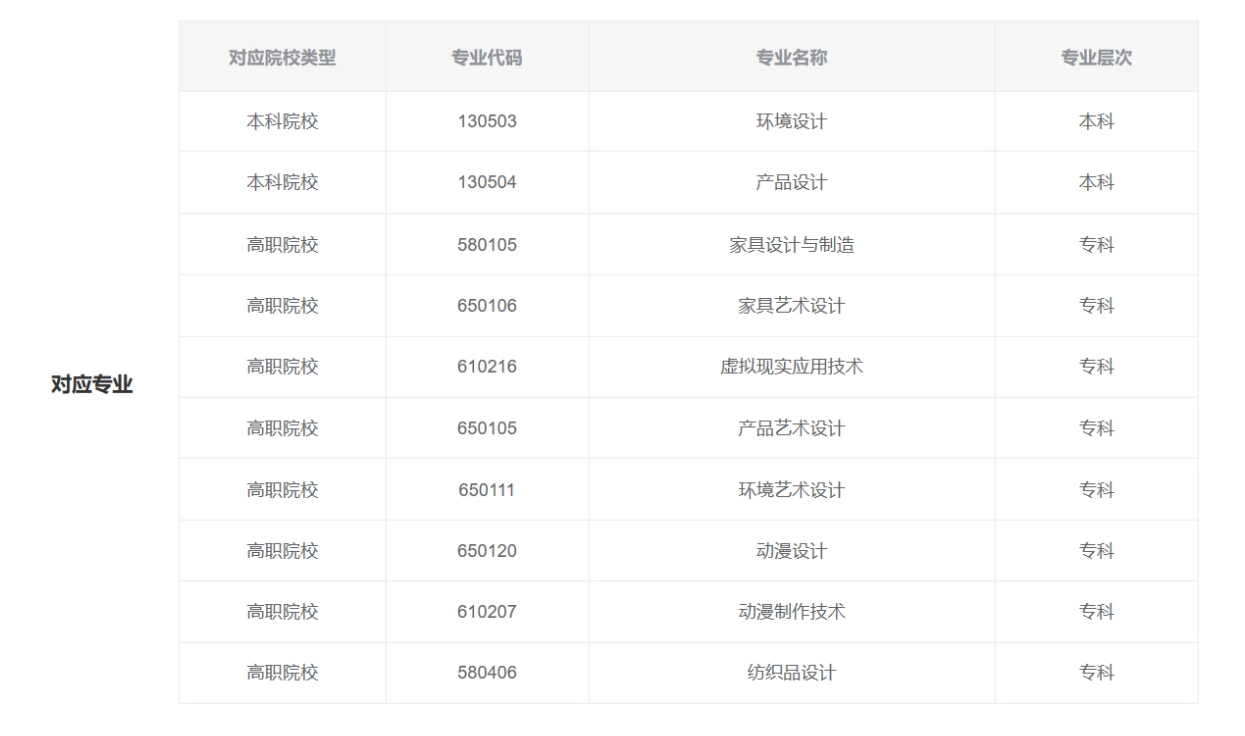Viewport: 1245px width, 736px height.
Task: Click the code cell 580406
Action: click(487, 673)
